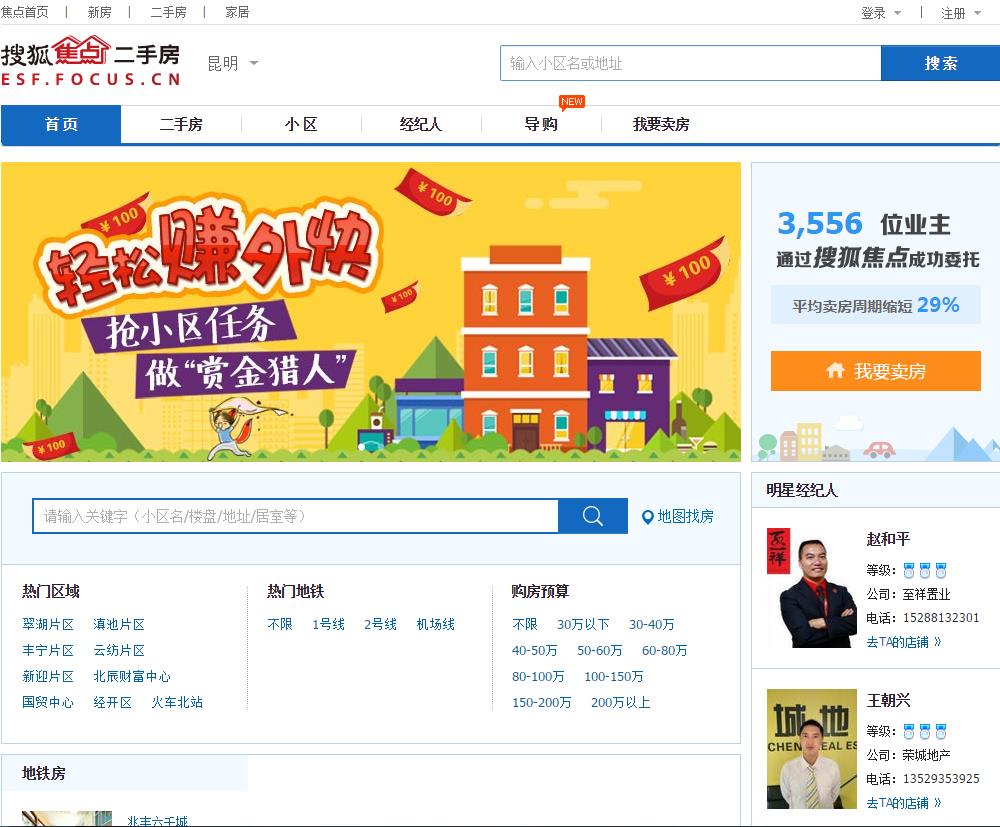Focus the top 输入小区名或地址 search field
The image size is (1000, 827).
click(x=691, y=63)
